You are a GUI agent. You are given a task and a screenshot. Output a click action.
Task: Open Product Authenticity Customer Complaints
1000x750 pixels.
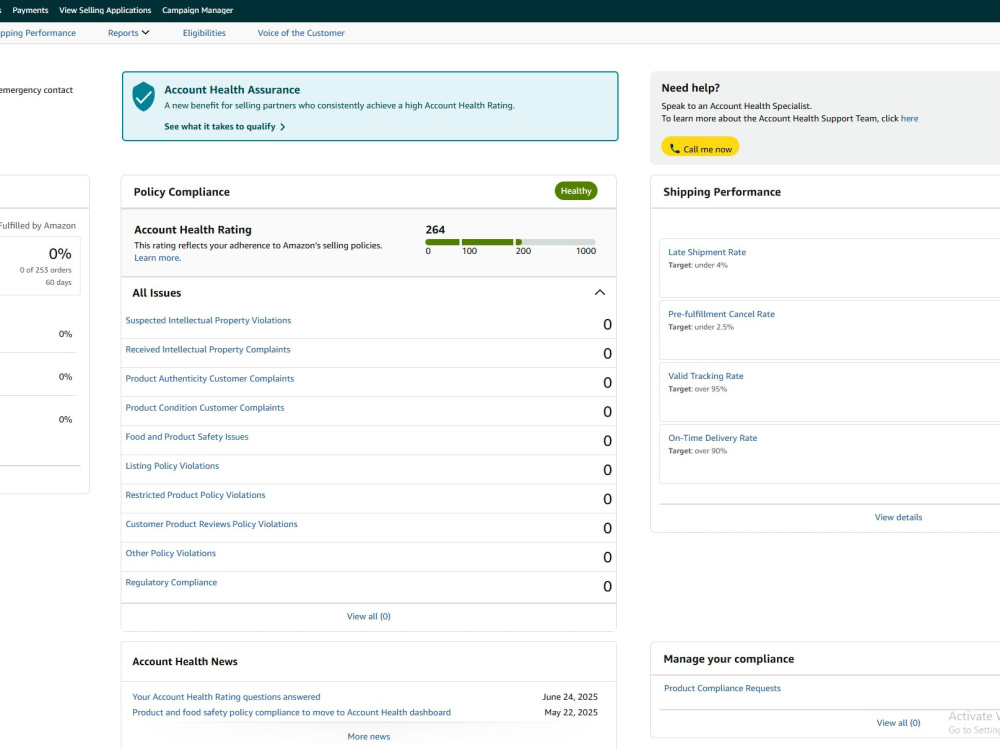coord(210,378)
